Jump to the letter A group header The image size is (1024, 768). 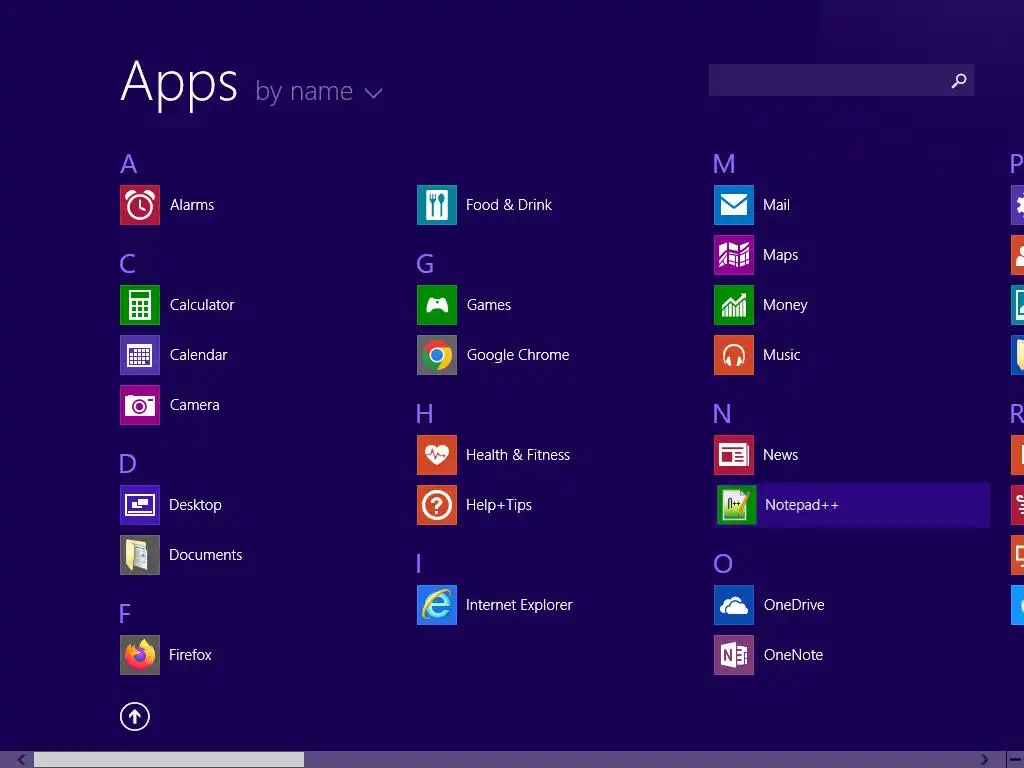click(129, 164)
